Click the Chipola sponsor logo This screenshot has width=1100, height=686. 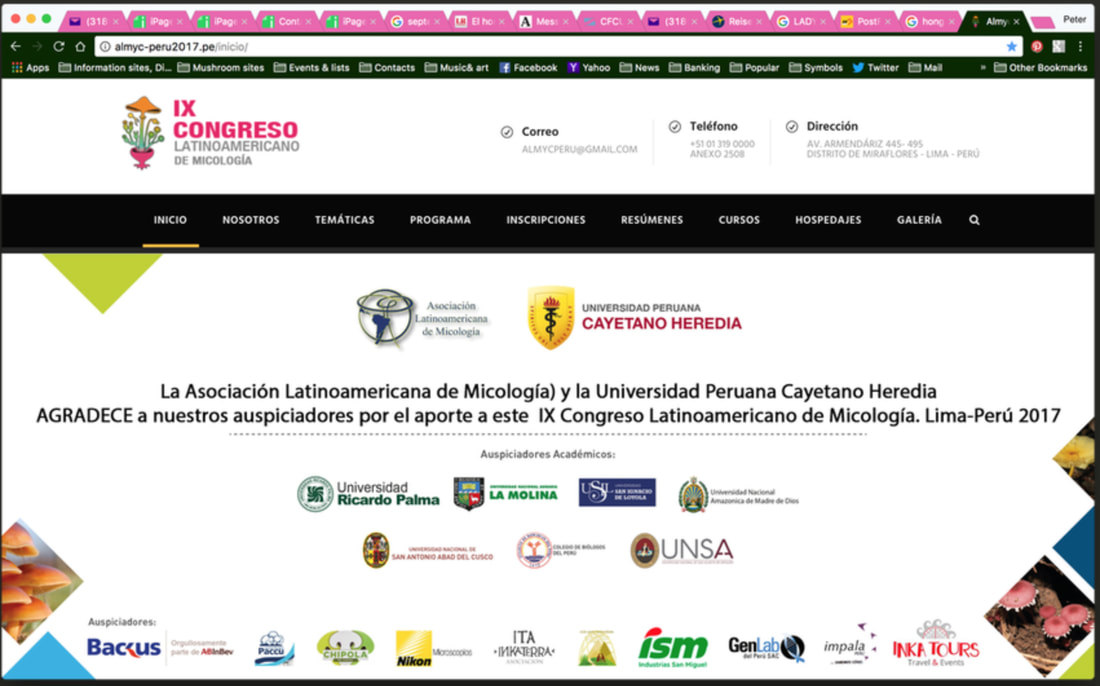[345, 647]
